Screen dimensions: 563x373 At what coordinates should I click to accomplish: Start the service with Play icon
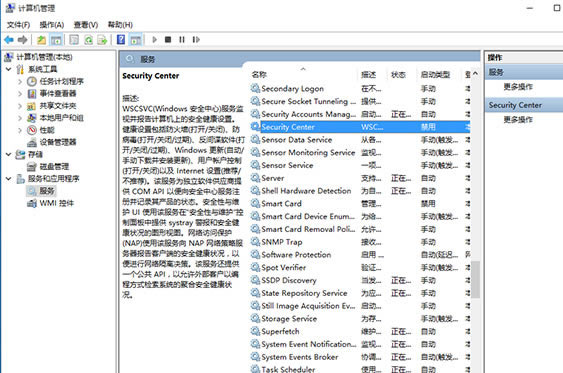(x=154, y=39)
